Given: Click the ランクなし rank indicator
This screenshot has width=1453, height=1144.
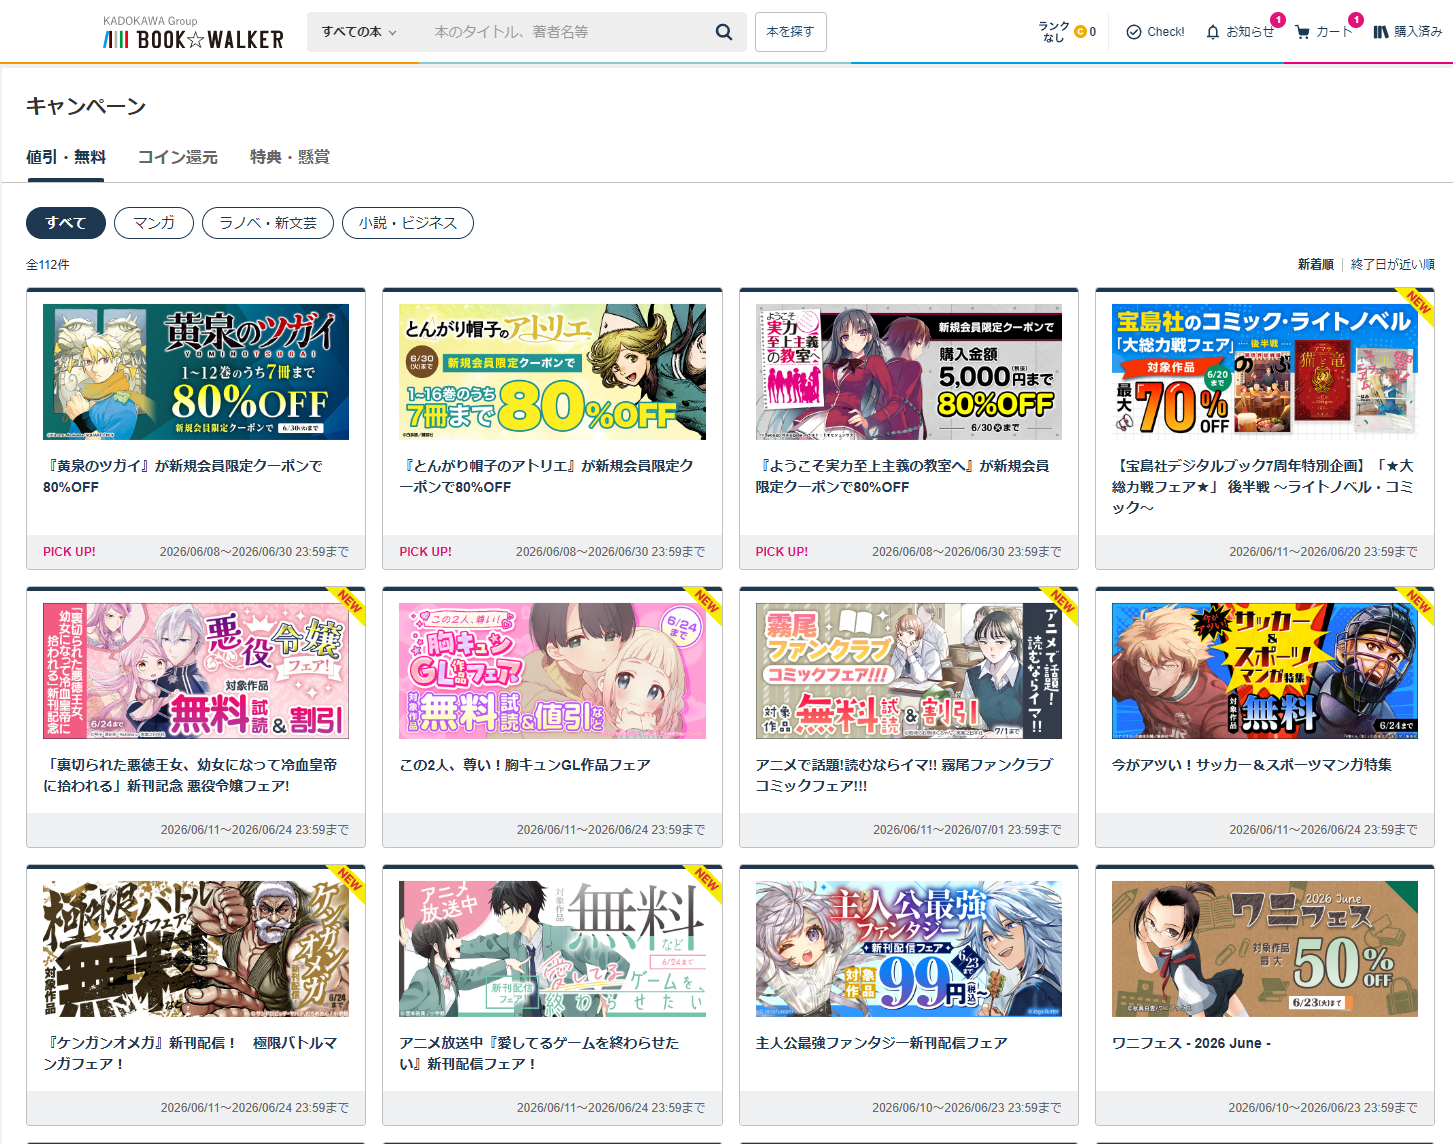Looking at the screenshot, I should pyautogui.click(x=1053, y=32).
